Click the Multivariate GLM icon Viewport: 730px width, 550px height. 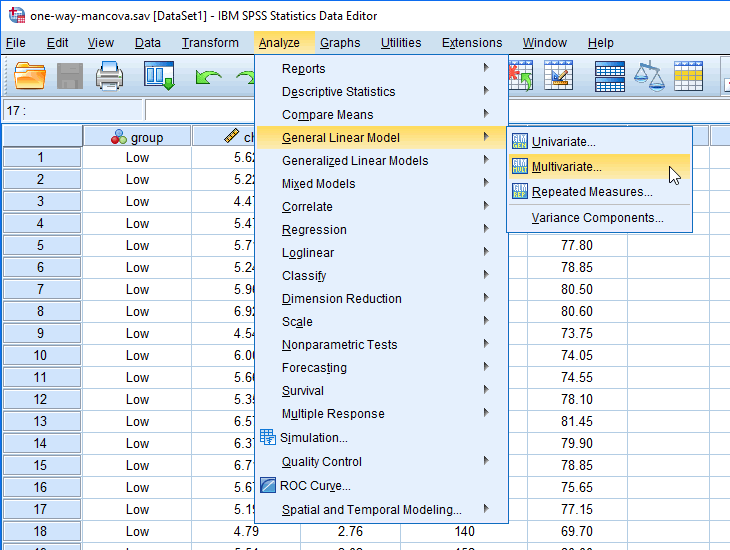(x=520, y=166)
